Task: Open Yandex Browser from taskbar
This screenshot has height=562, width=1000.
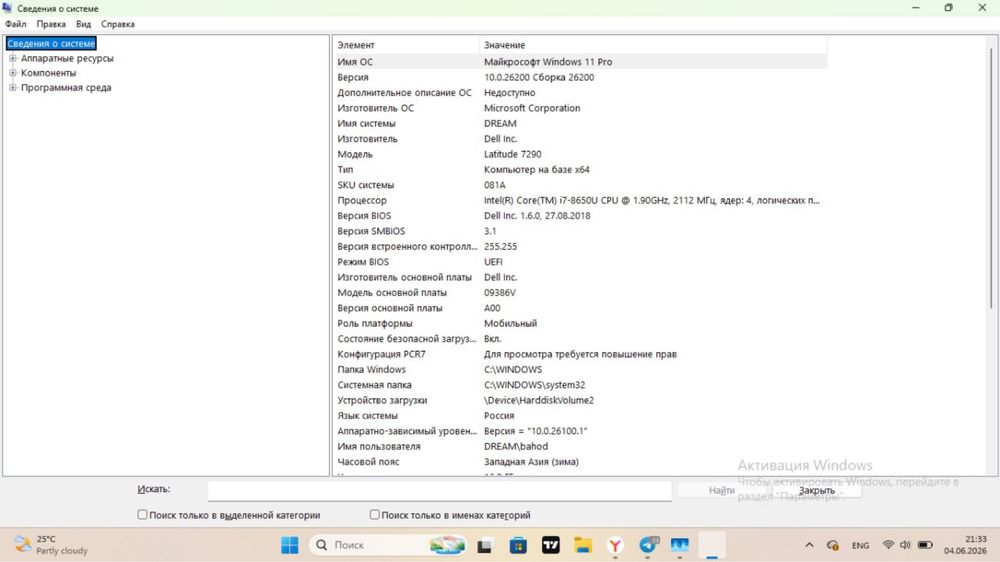Action: pos(615,545)
